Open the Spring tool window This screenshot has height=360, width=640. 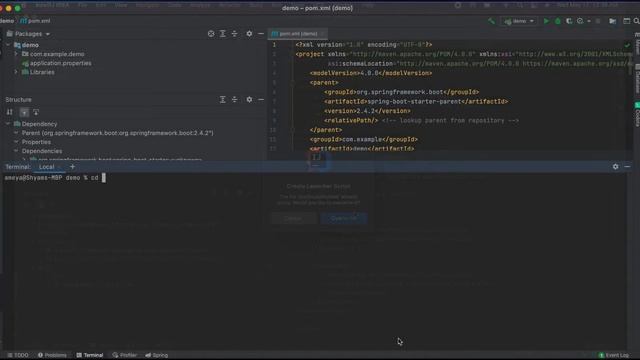(x=157, y=355)
